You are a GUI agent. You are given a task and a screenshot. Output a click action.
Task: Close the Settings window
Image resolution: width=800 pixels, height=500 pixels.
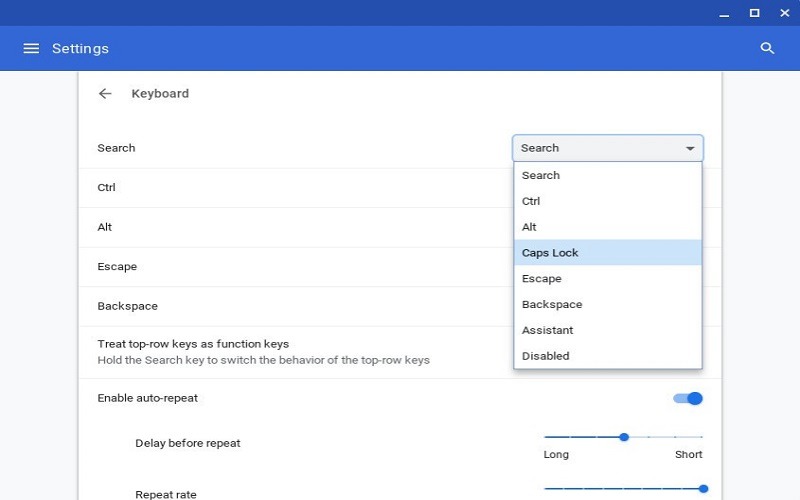(785, 13)
